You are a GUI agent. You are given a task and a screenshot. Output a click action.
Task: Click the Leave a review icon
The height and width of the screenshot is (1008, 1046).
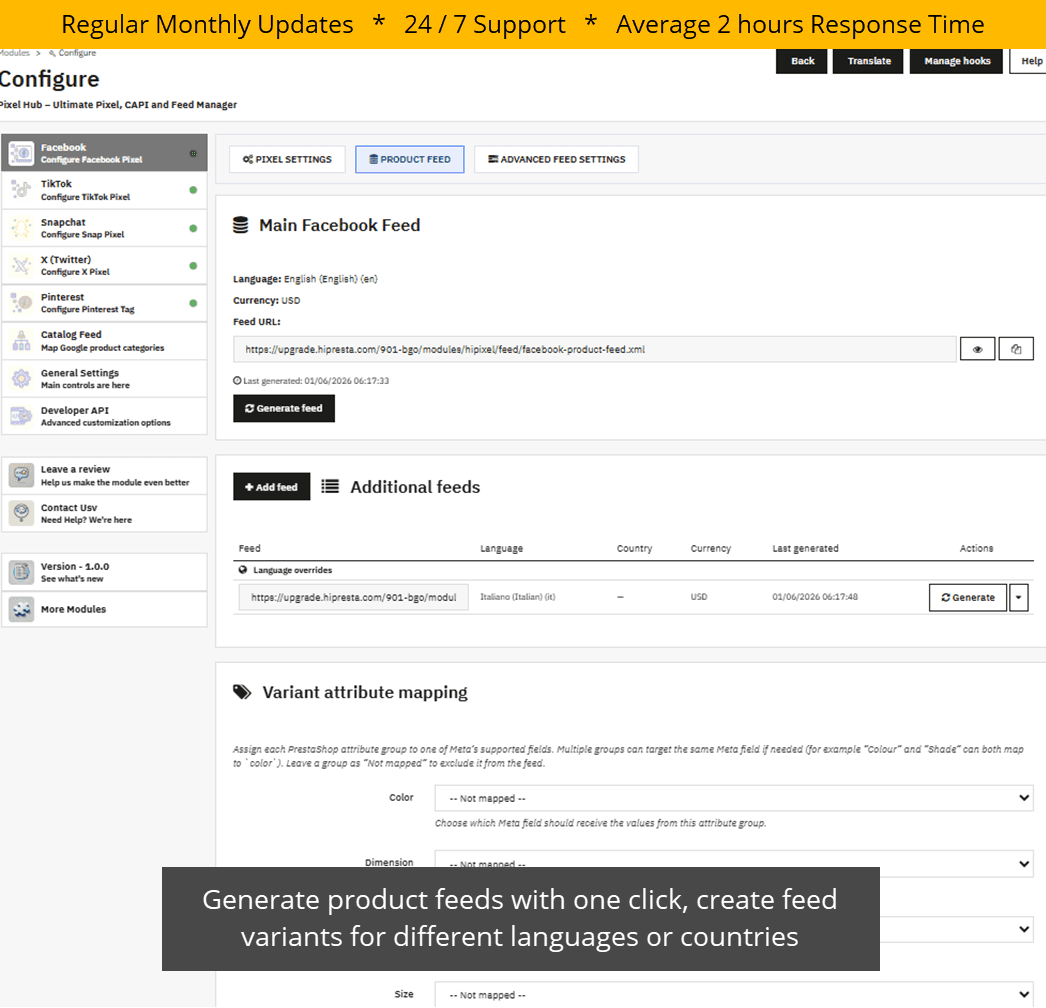[x=21, y=475]
